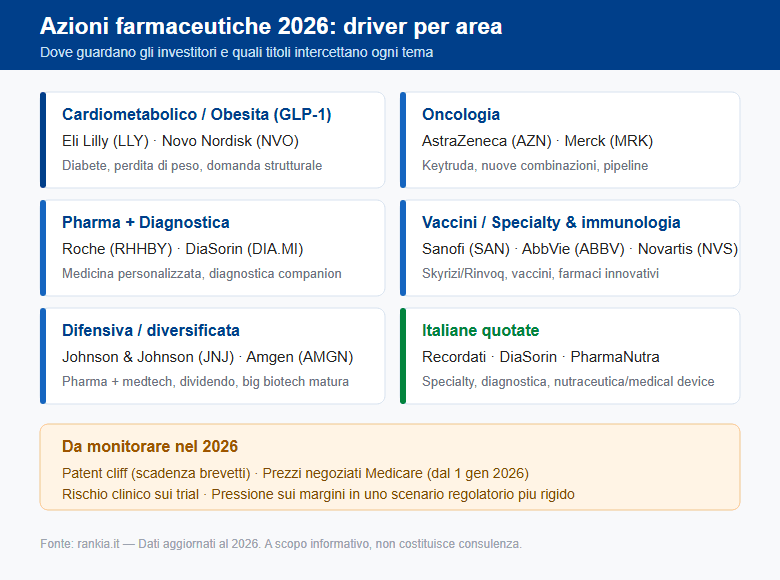Click the subtitle 'Dove guardano gli investitori'

click(128, 52)
